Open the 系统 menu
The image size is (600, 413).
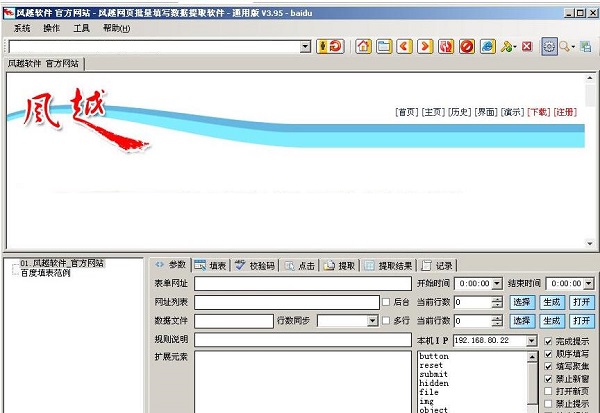(x=22, y=28)
